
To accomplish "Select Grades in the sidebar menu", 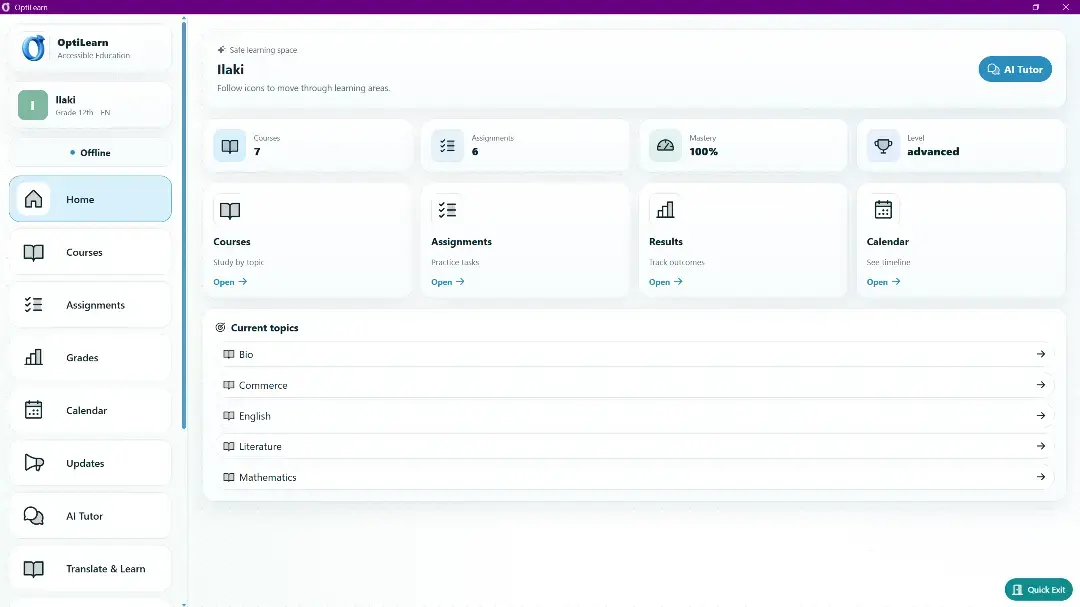I will (90, 357).
